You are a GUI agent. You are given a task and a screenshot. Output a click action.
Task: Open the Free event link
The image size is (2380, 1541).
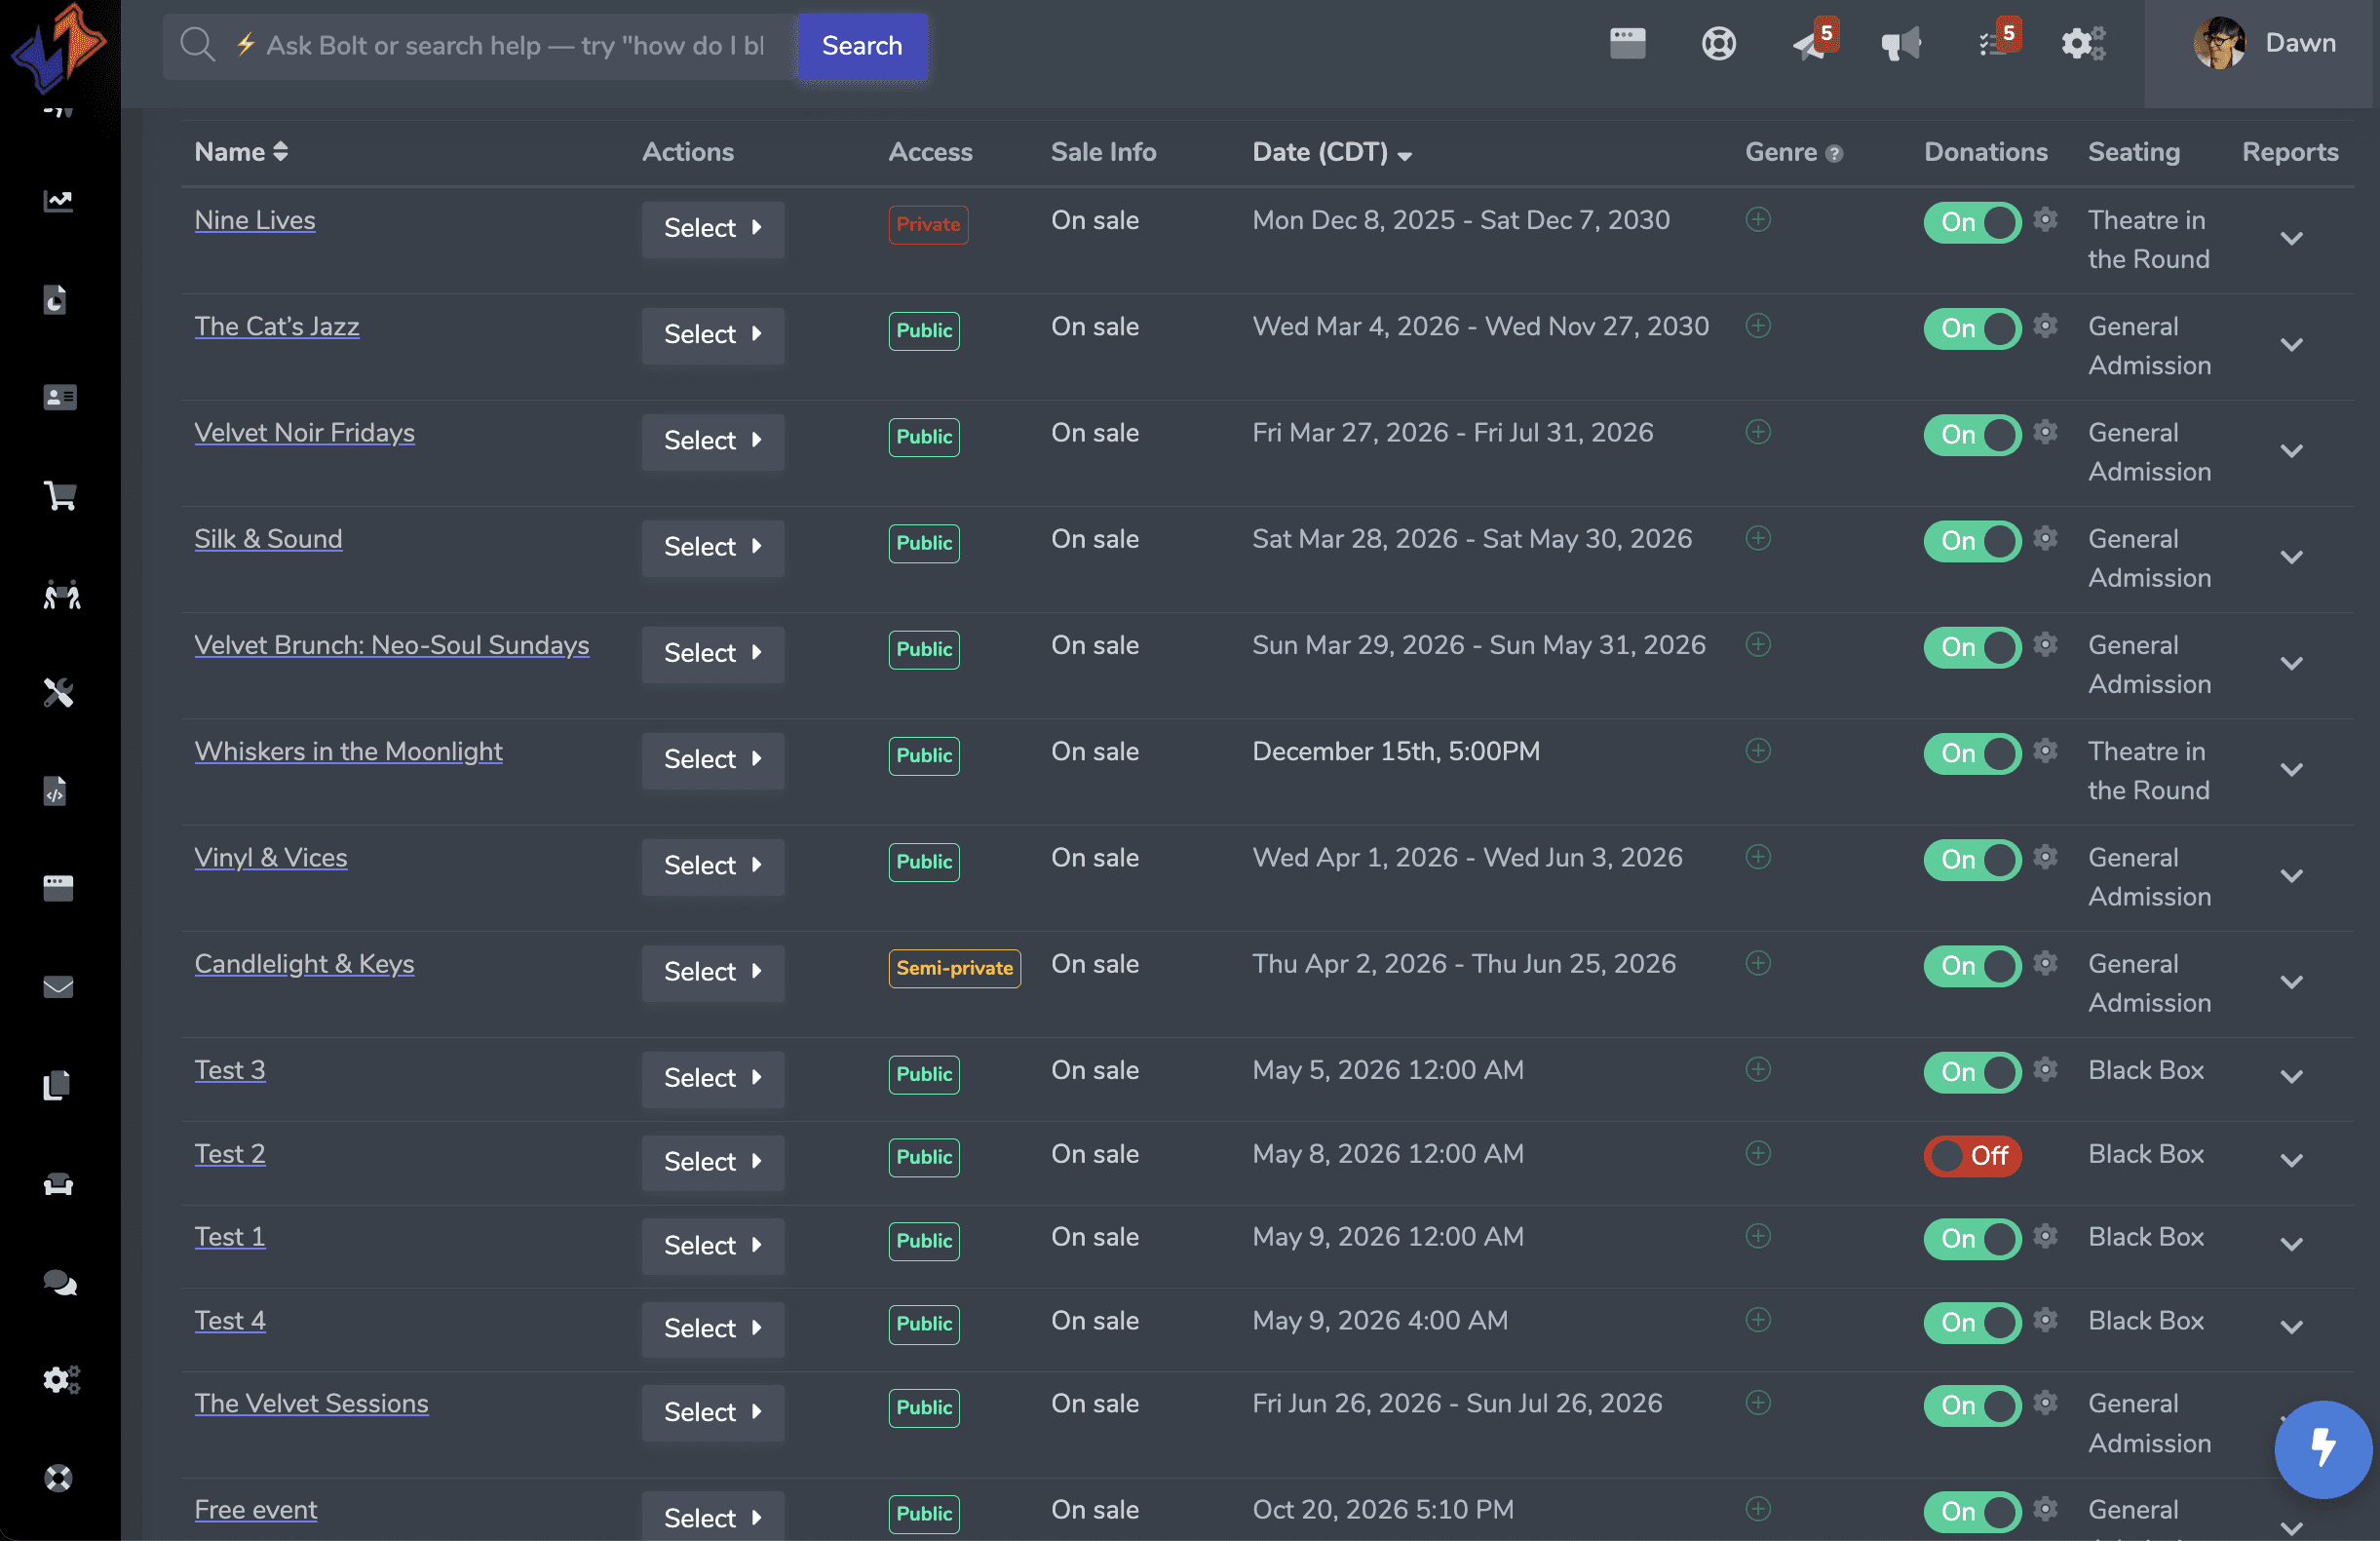click(255, 1510)
